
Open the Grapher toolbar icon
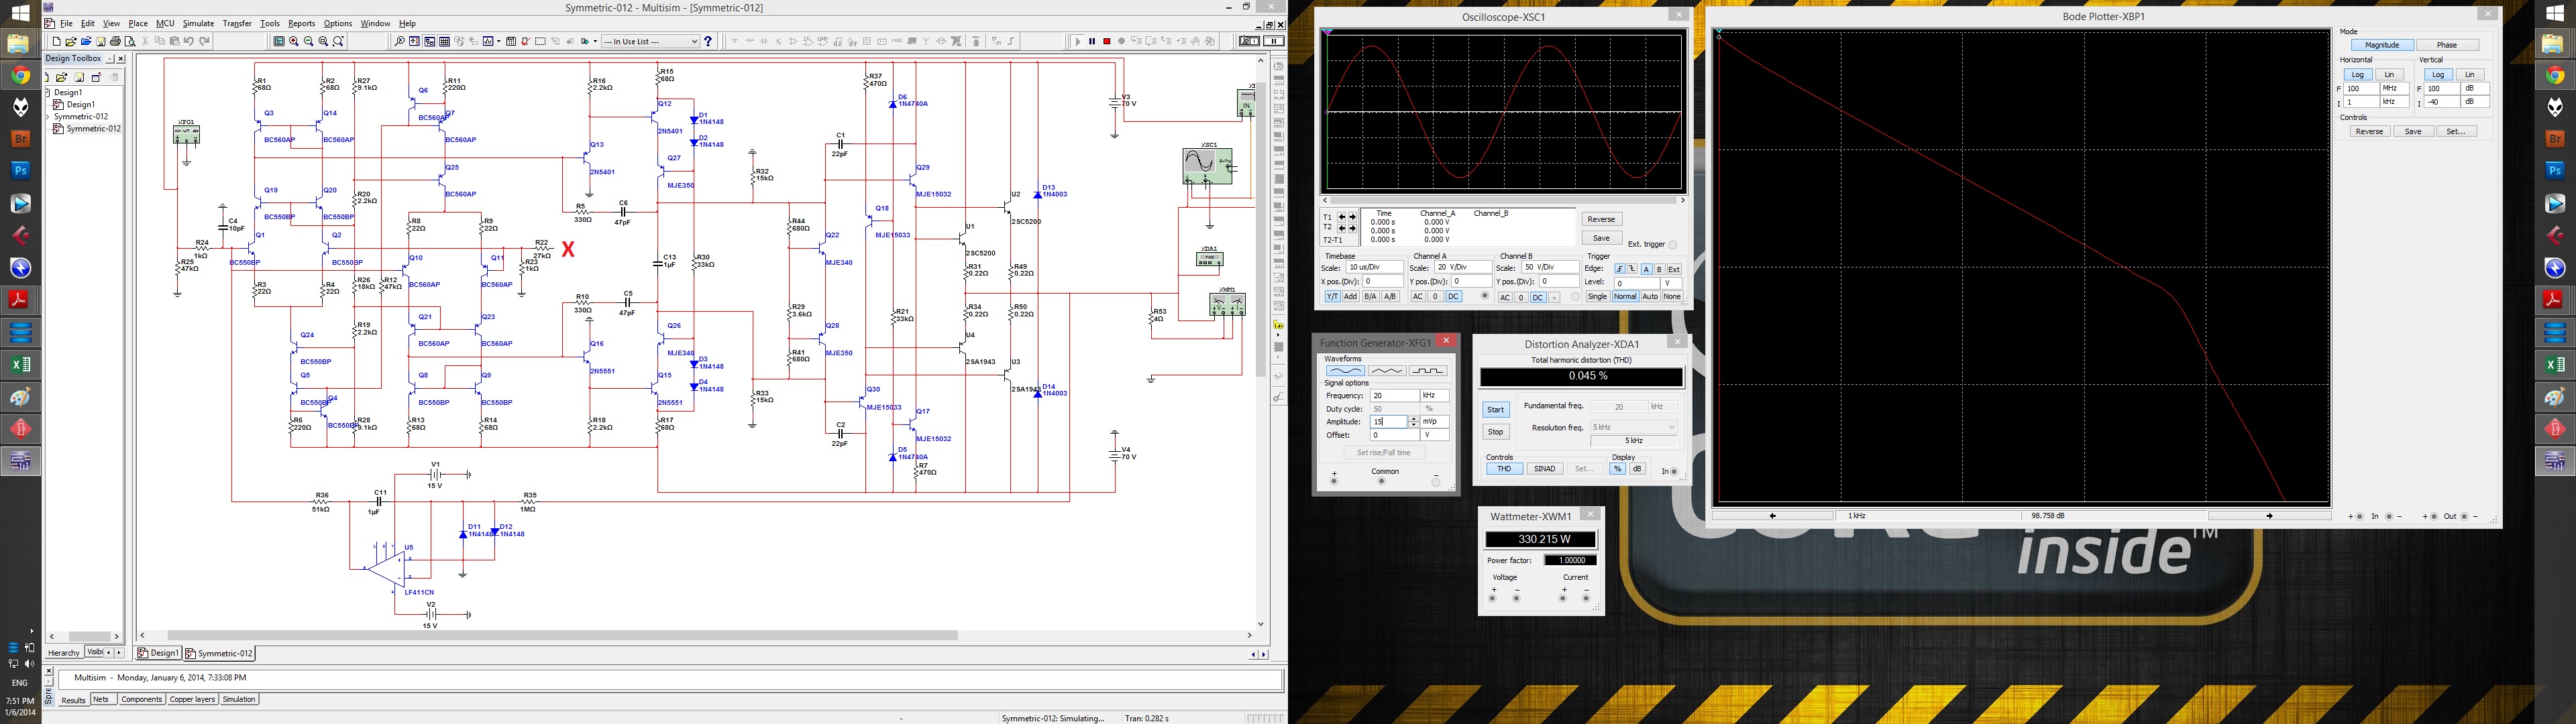click(x=488, y=41)
